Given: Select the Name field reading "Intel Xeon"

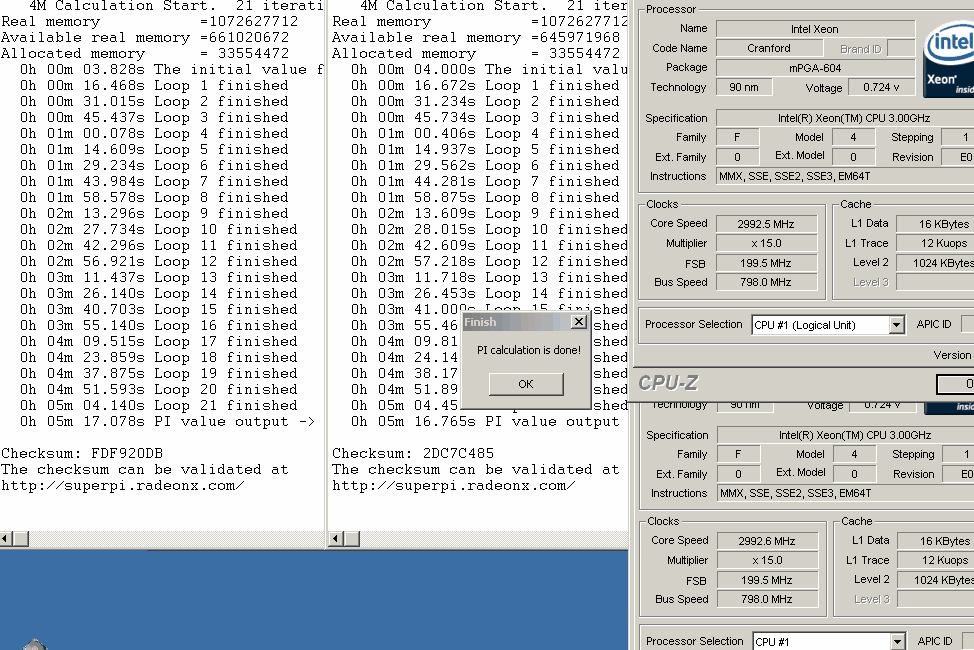Looking at the screenshot, I should pyautogui.click(x=815, y=29).
